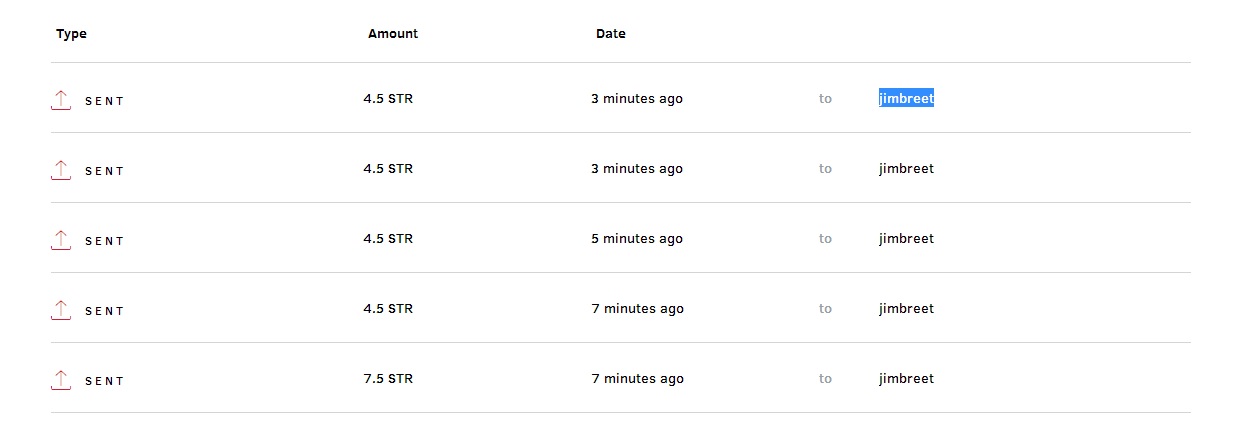Image resolution: width=1233 pixels, height=430 pixels.
Task: Sort by the Amount column header
Action: click(x=393, y=34)
